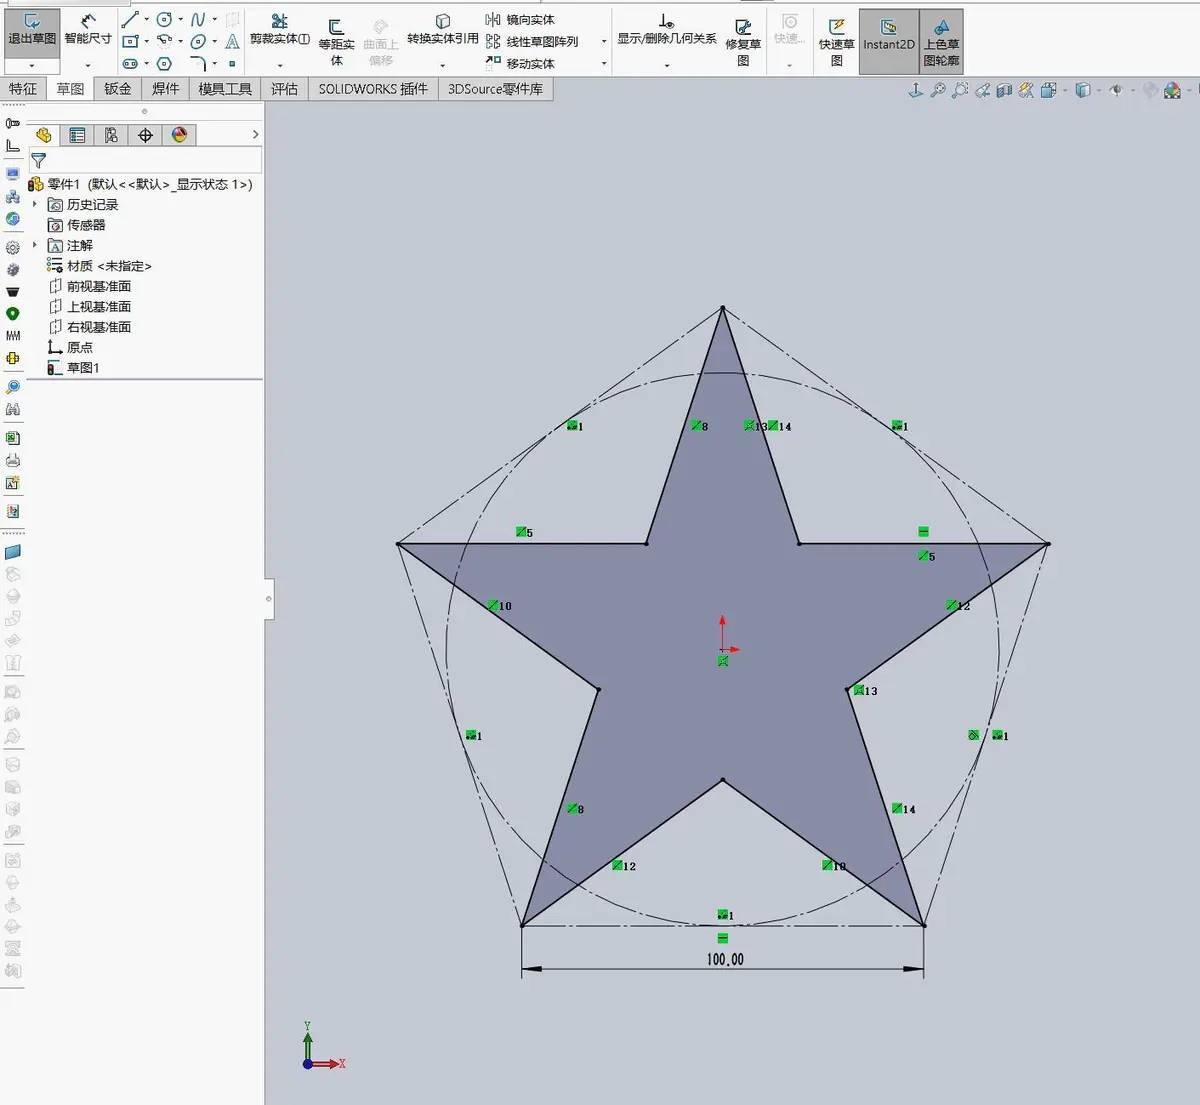
Task: Click the 镜向实体 Mirror Entities tool
Action: pyautogui.click(x=520, y=19)
